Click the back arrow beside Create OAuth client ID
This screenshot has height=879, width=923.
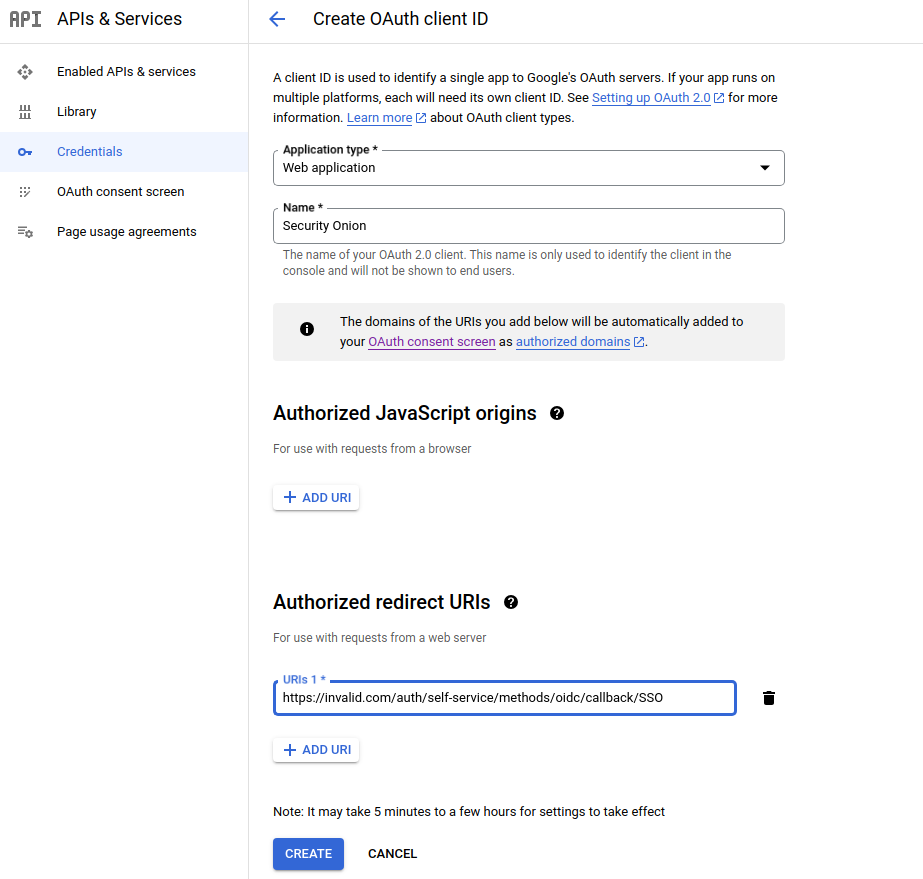[277, 19]
